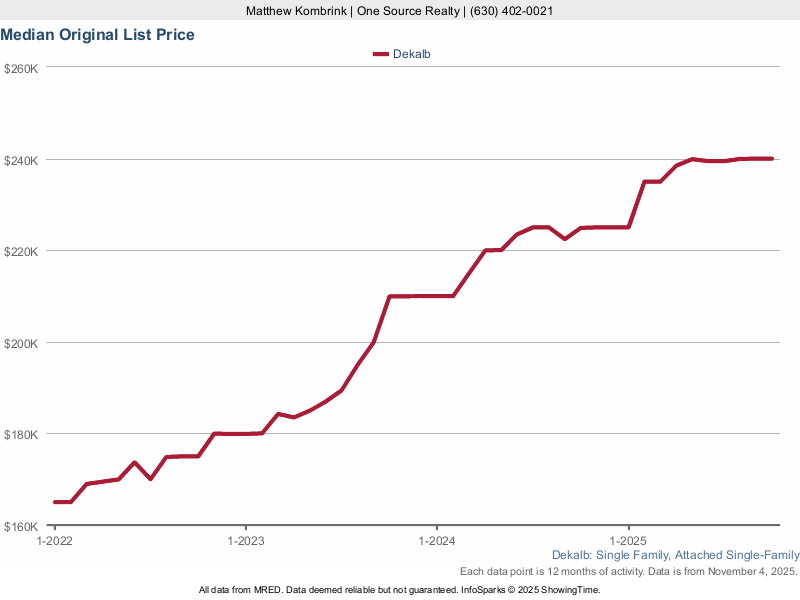Viewport: 800px width, 600px height.
Task: Click the red Dekalb legend line swatch
Action: point(380,55)
